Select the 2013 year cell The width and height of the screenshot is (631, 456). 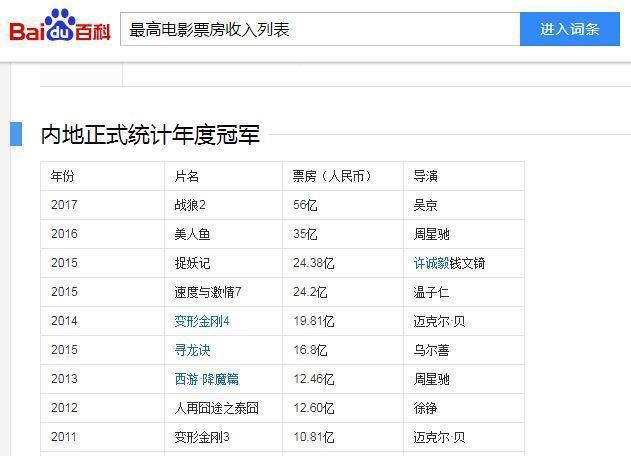(x=103, y=379)
